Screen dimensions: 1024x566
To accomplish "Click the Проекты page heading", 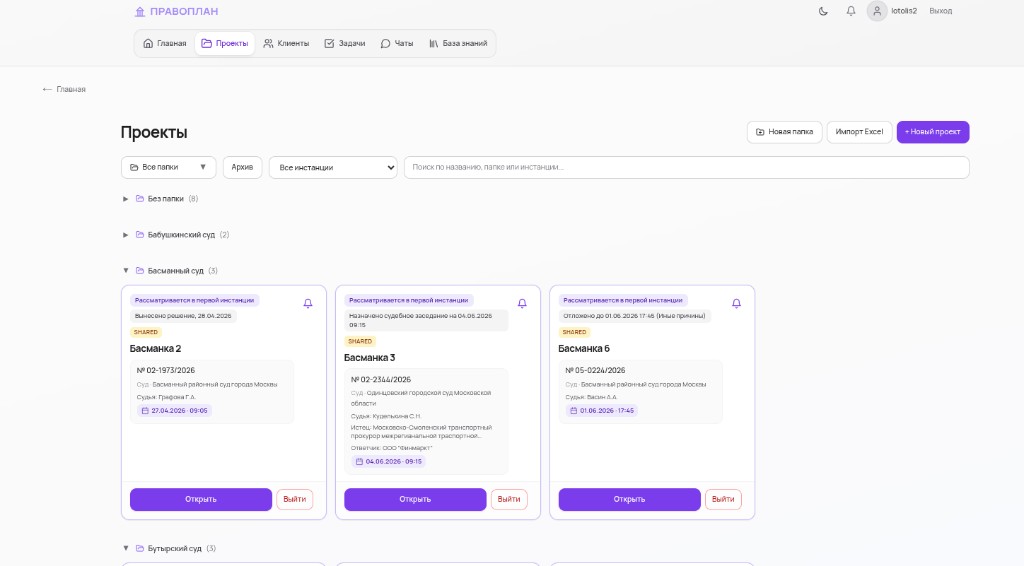I will click(154, 133).
